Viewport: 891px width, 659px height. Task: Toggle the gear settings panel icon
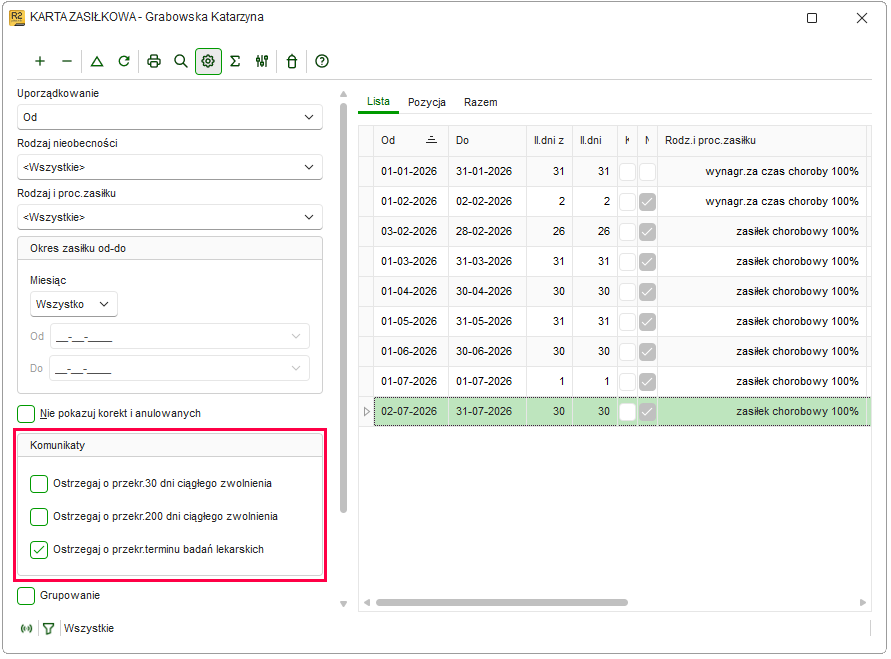tap(208, 61)
